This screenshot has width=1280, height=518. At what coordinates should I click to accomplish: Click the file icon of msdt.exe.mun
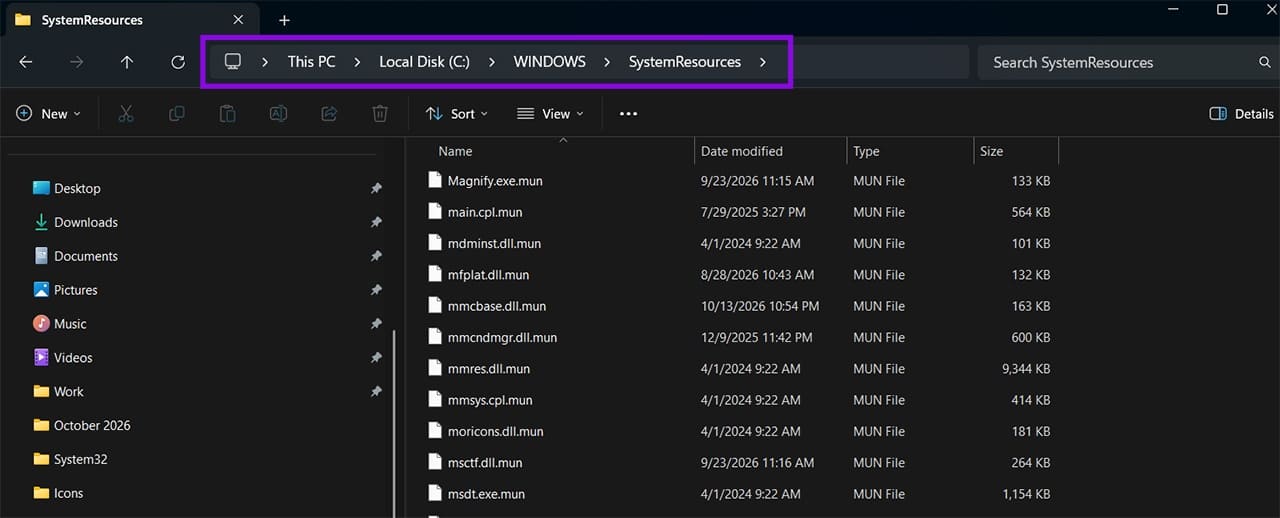point(434,493)
